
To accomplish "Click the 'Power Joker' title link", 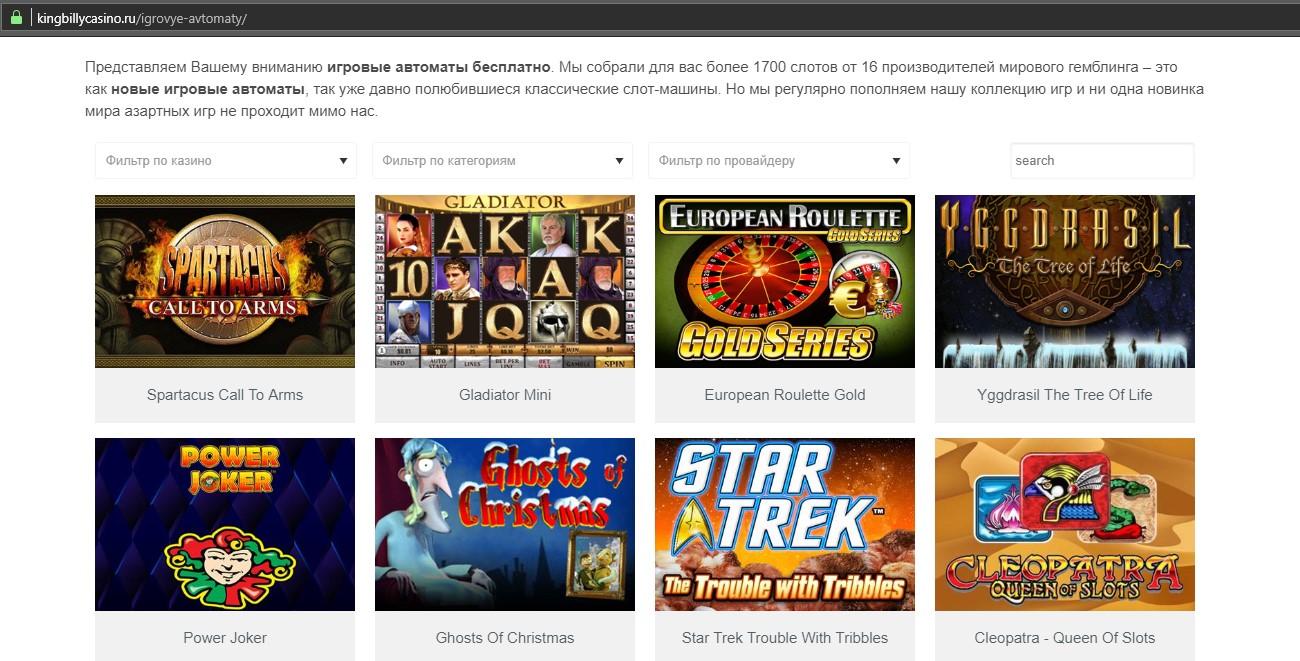I will point(225,638).
